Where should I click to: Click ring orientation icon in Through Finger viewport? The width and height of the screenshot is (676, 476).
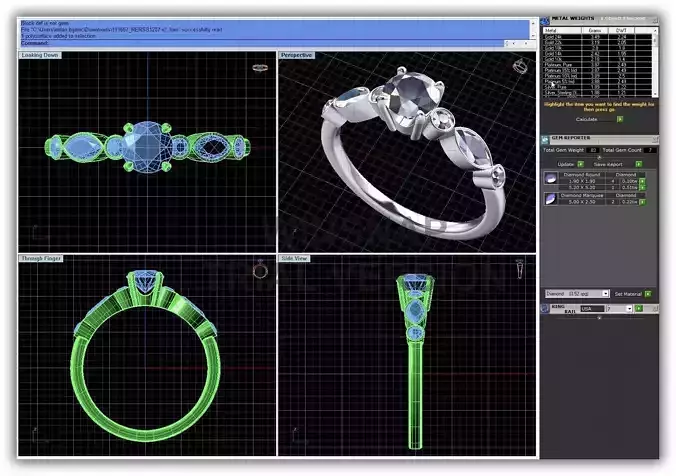[260, 270]
